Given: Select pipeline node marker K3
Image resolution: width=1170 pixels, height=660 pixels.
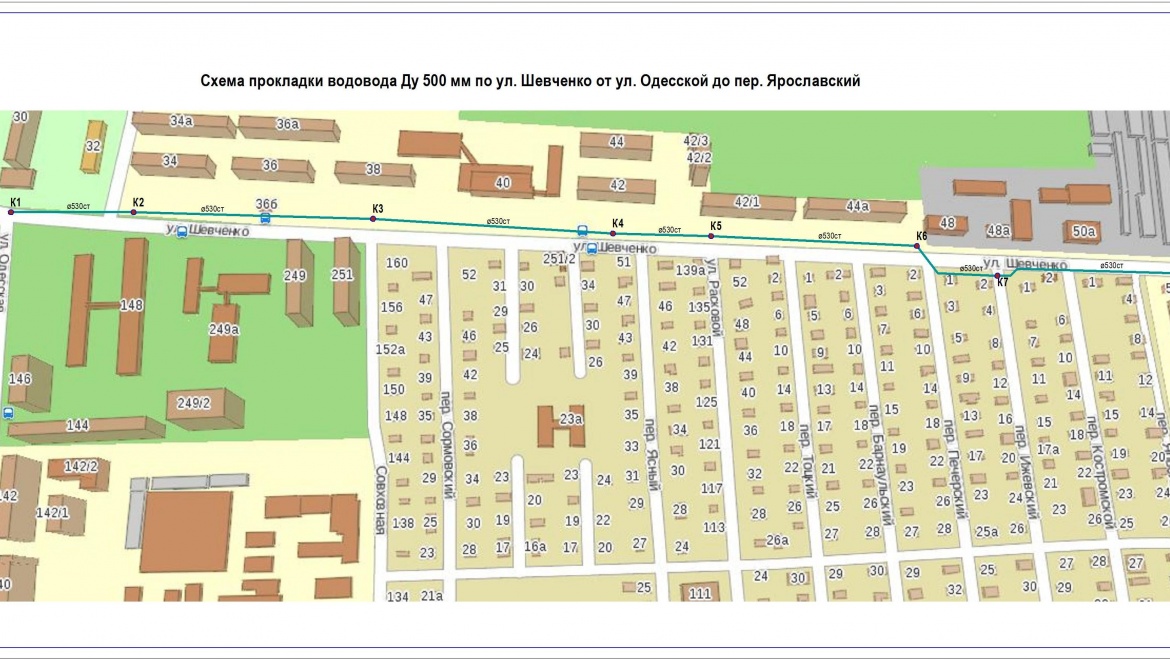Looking at the screenshot, I should pos(373,218).
